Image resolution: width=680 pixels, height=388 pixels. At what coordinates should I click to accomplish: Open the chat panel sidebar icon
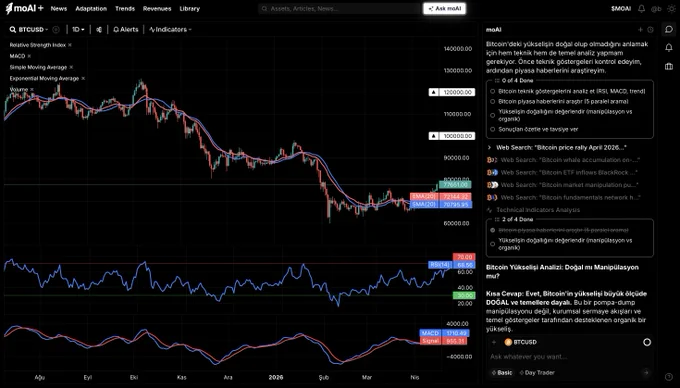(669, 29)
